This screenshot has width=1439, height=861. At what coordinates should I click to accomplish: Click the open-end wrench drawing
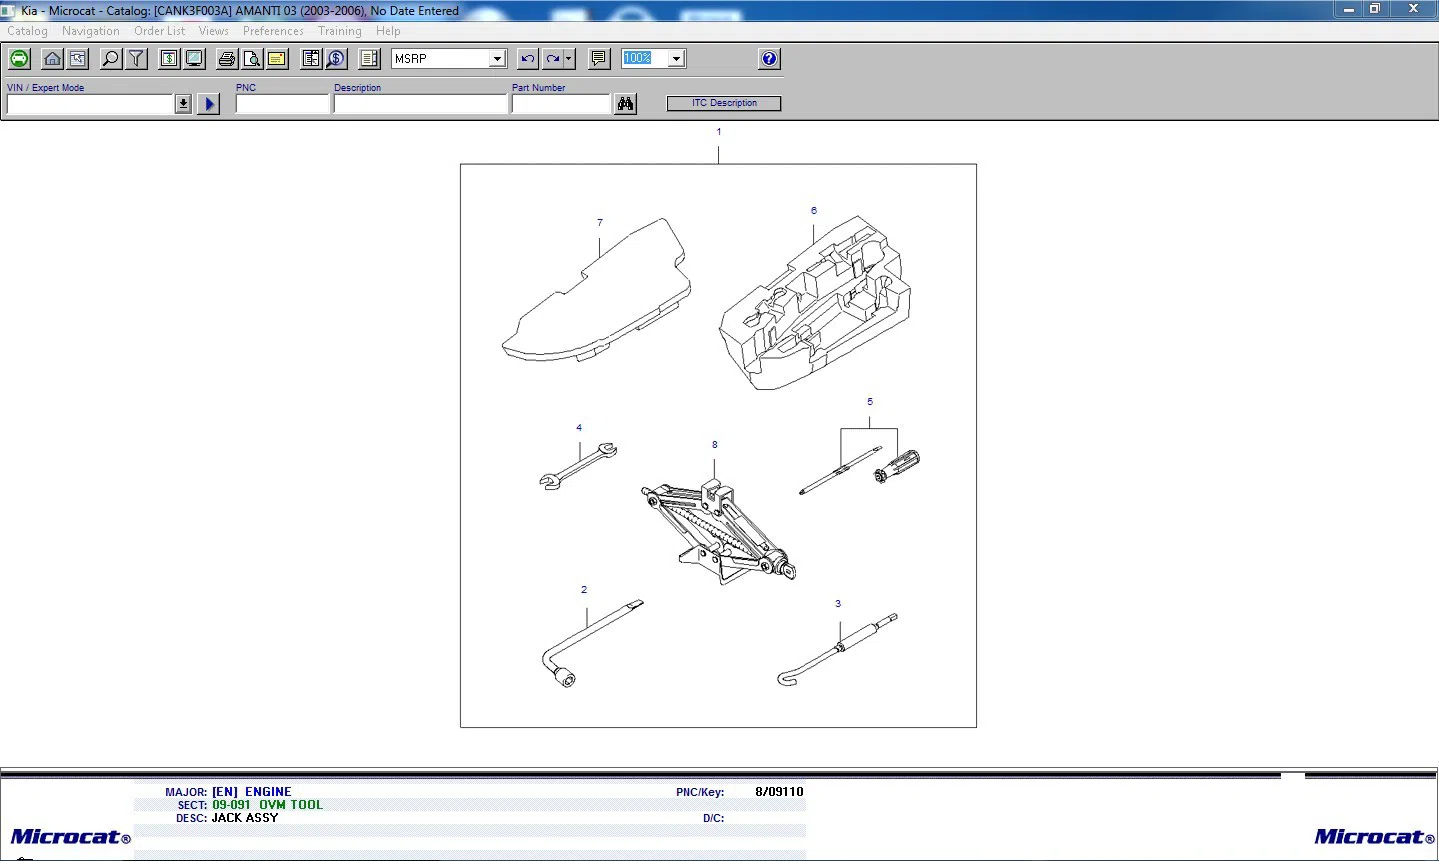pos(578,467)
